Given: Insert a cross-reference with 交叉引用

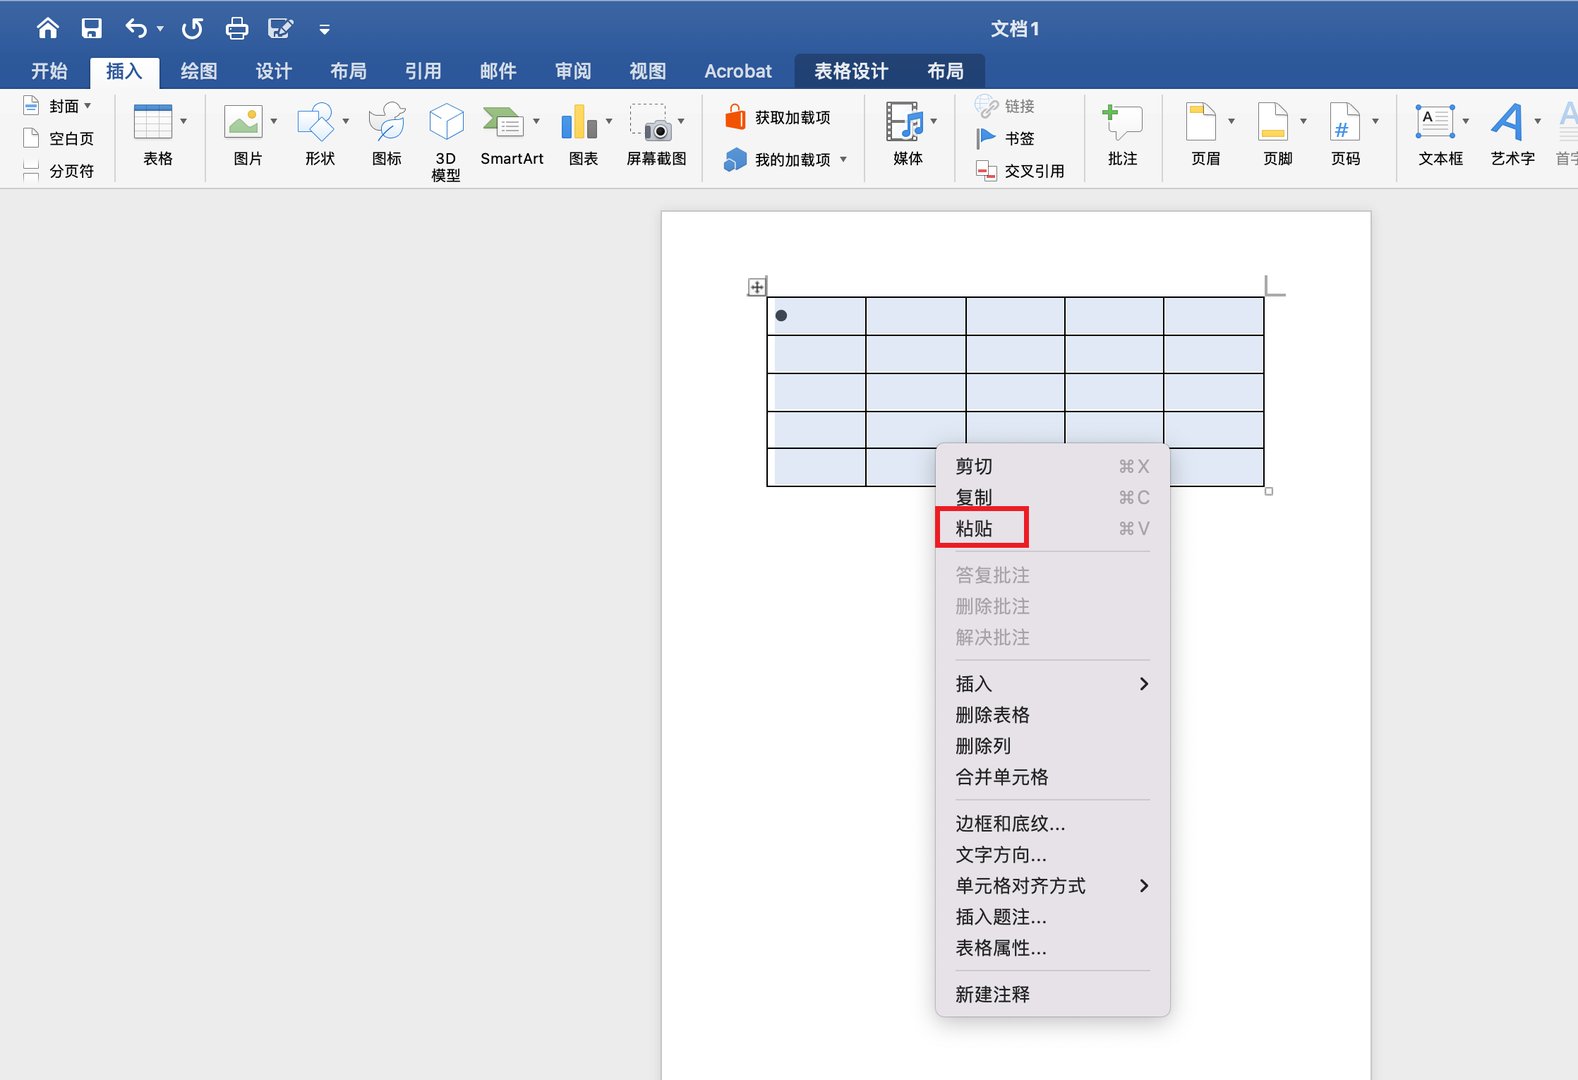Looking at the screenshot, I should click(1020, 171).
